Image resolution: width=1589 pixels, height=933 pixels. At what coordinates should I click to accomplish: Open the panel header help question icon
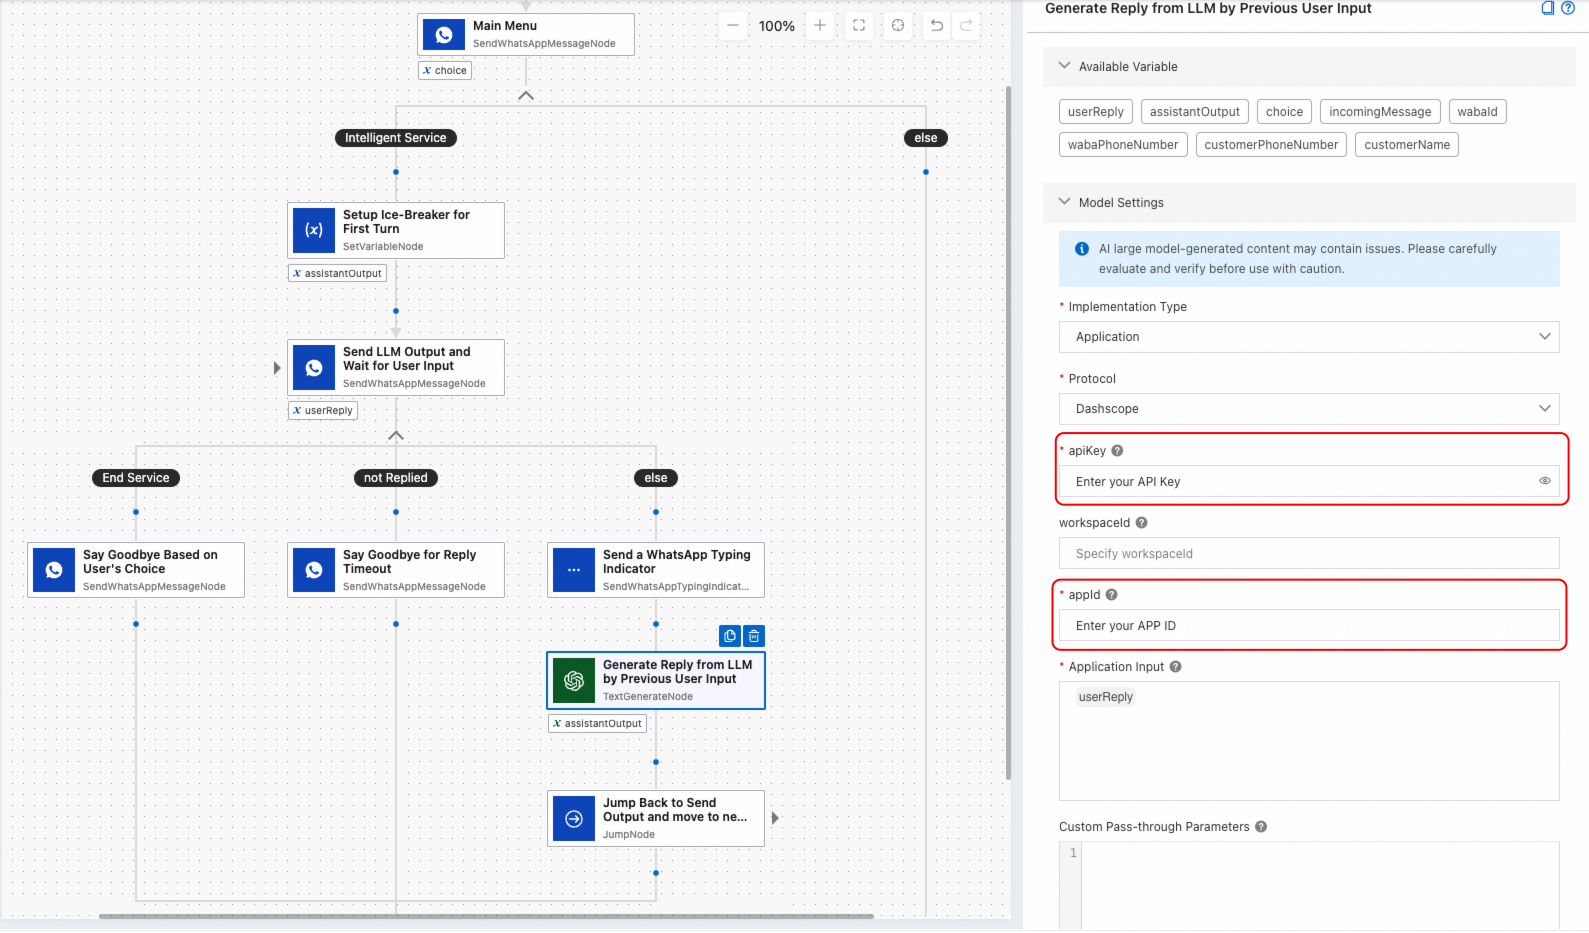coord(1568,8)
